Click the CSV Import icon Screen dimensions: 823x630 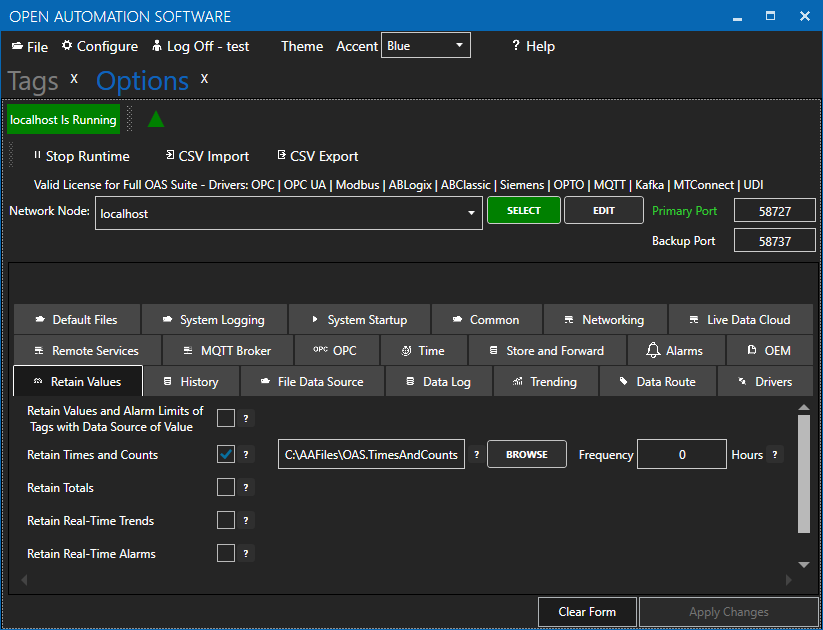169,156
